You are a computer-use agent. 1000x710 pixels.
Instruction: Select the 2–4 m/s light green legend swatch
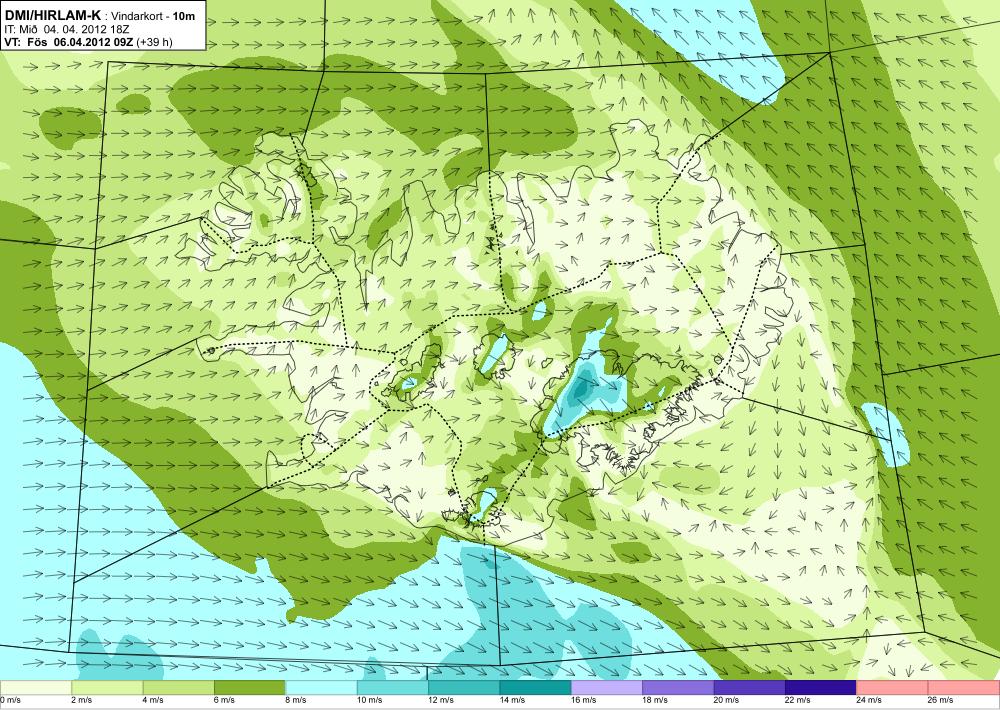click(x=107, y=688)
